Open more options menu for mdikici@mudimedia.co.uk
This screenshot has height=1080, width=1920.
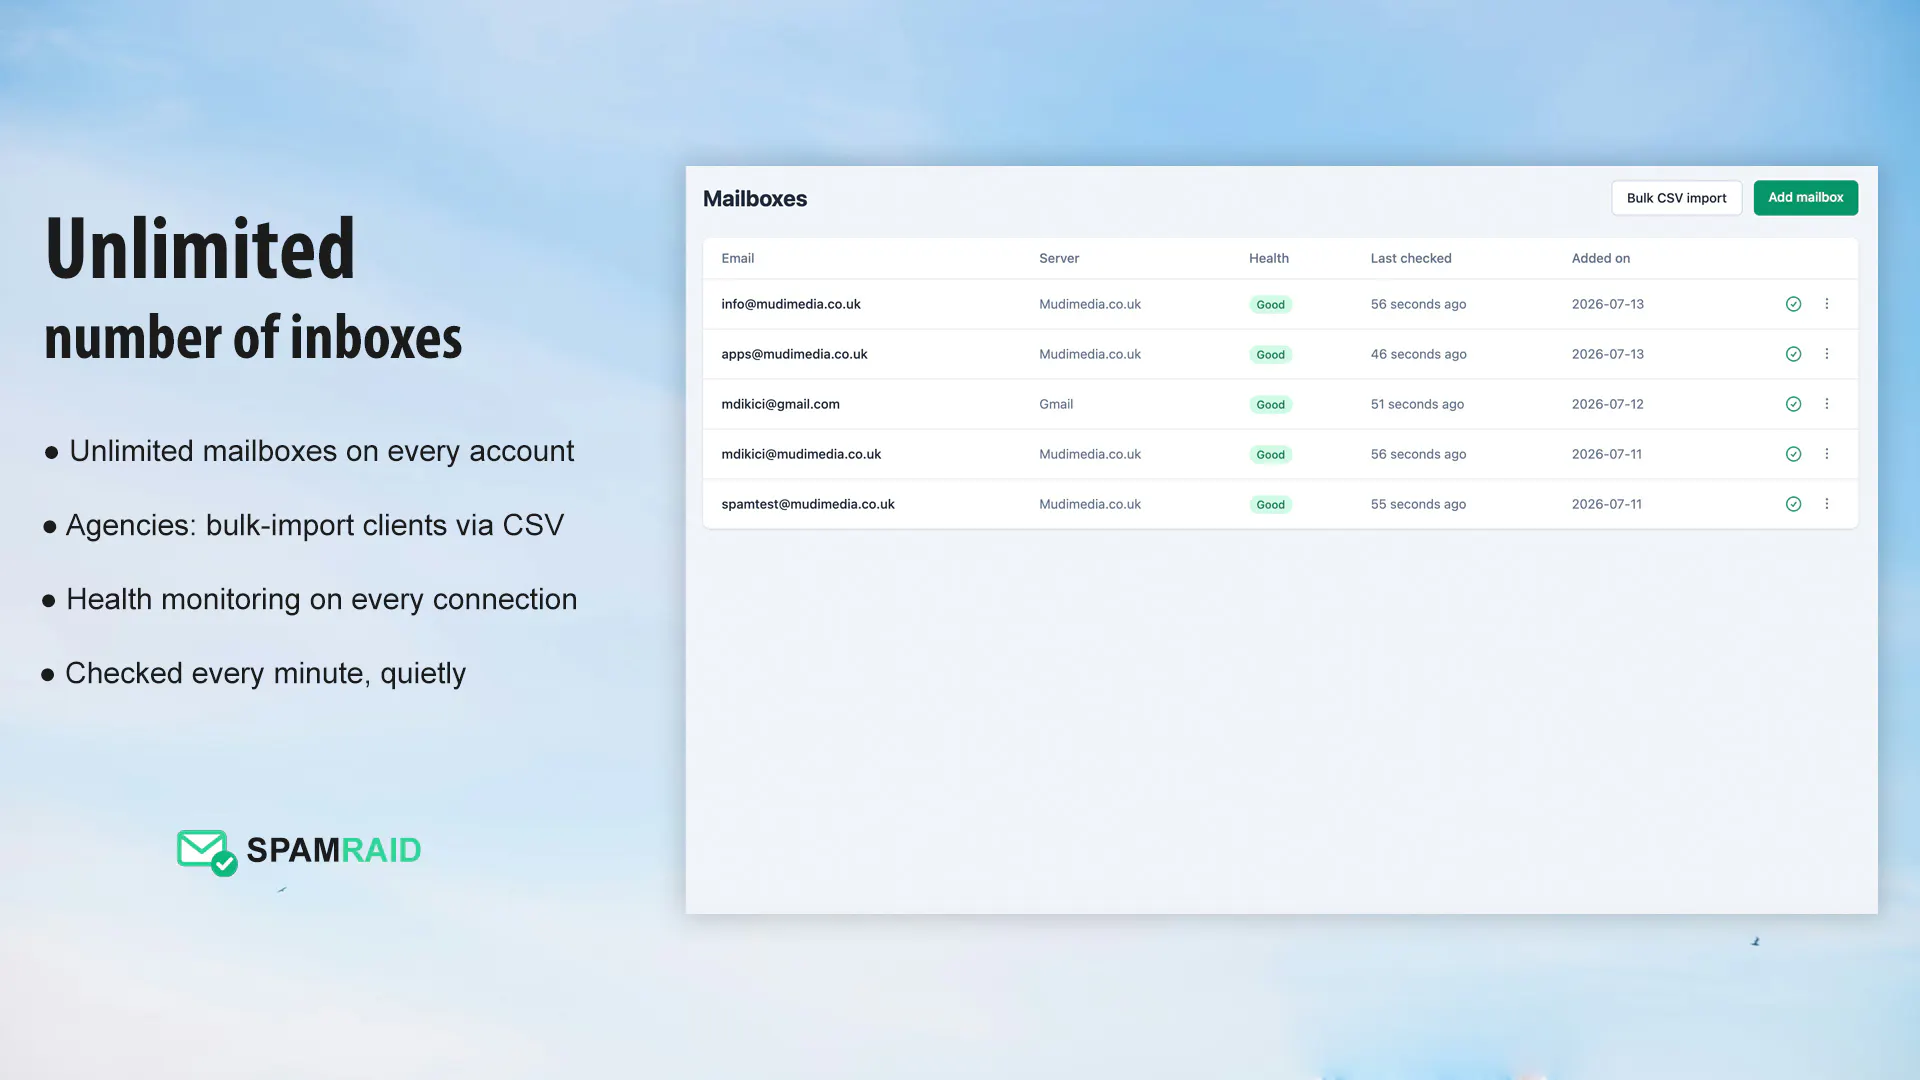(x=1826, y=454)
